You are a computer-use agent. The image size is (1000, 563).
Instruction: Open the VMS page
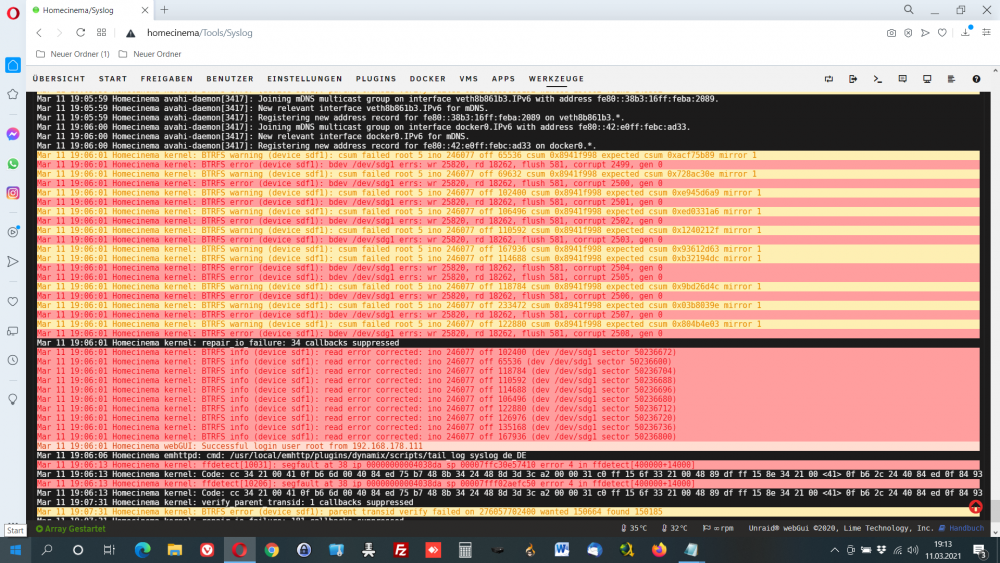coord(469,79)
